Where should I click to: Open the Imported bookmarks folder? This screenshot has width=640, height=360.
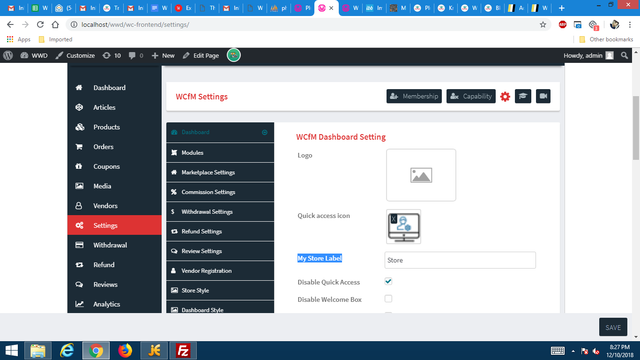[56, 40]
